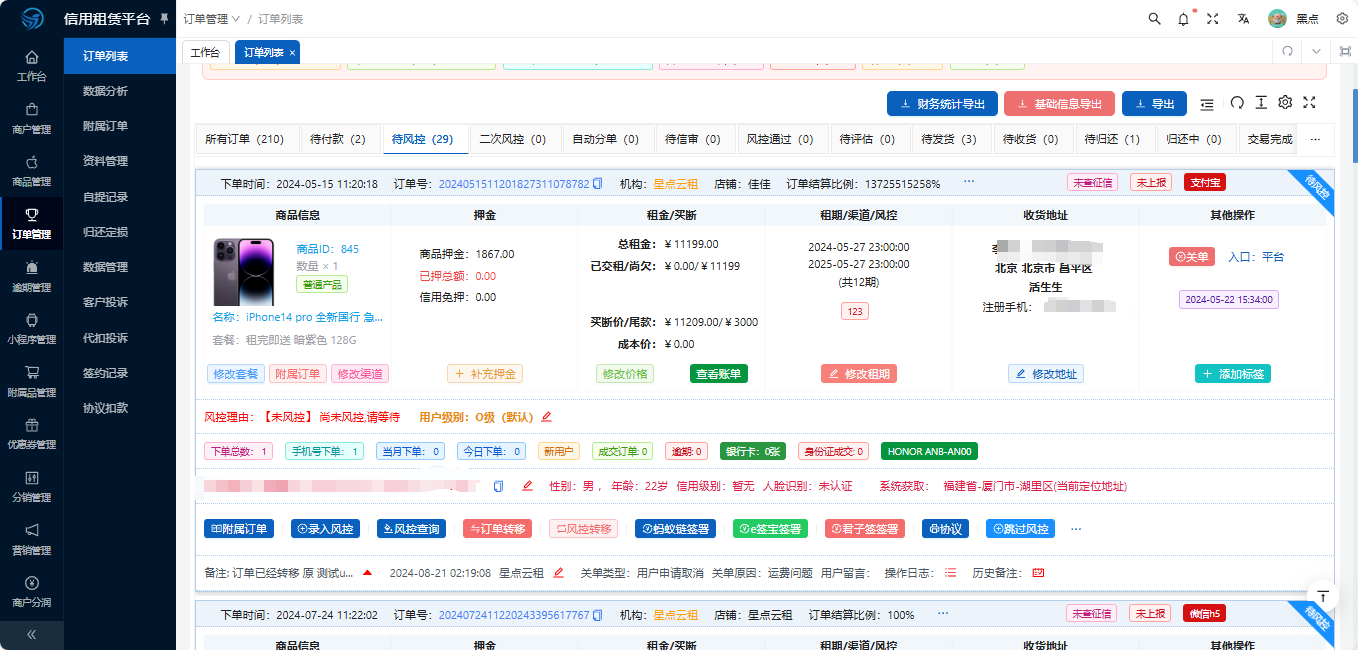Click the 跳过风控 button
The image size is (1358, 650).
[x=1020, y=528]
